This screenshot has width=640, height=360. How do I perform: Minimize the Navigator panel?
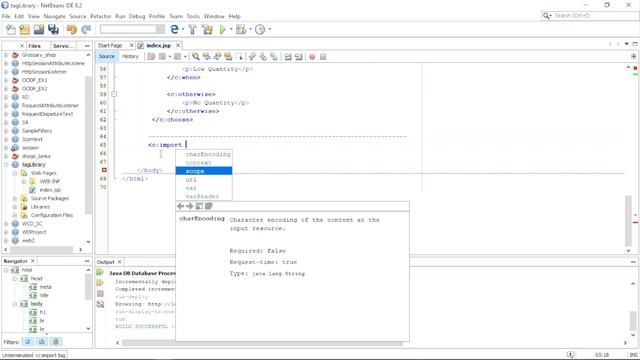coord(87,261)
